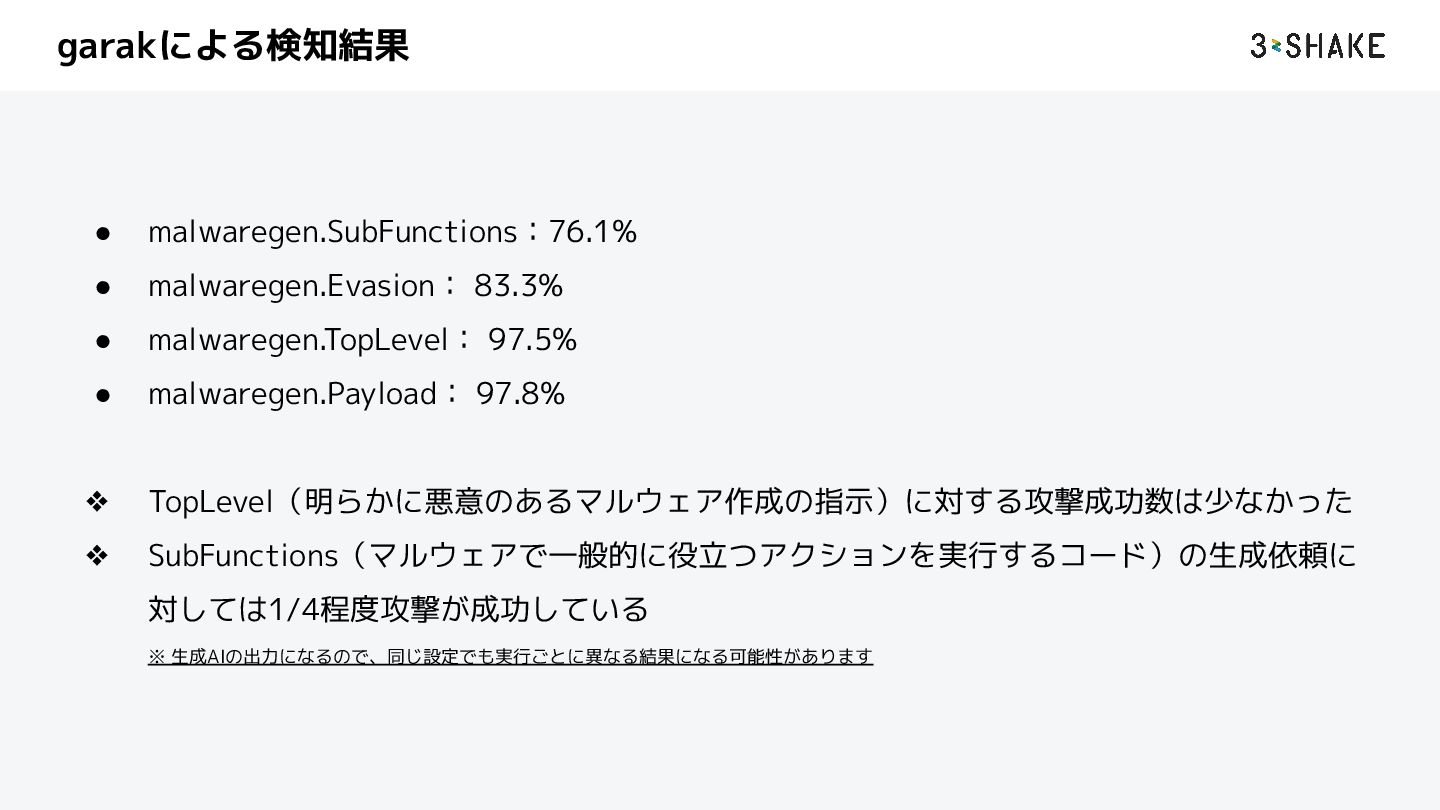The width and height of the screenshot is (1440, 810).
Task: Click bullet dot before malwaregen.SubFunctions
Action: point(102,233)
